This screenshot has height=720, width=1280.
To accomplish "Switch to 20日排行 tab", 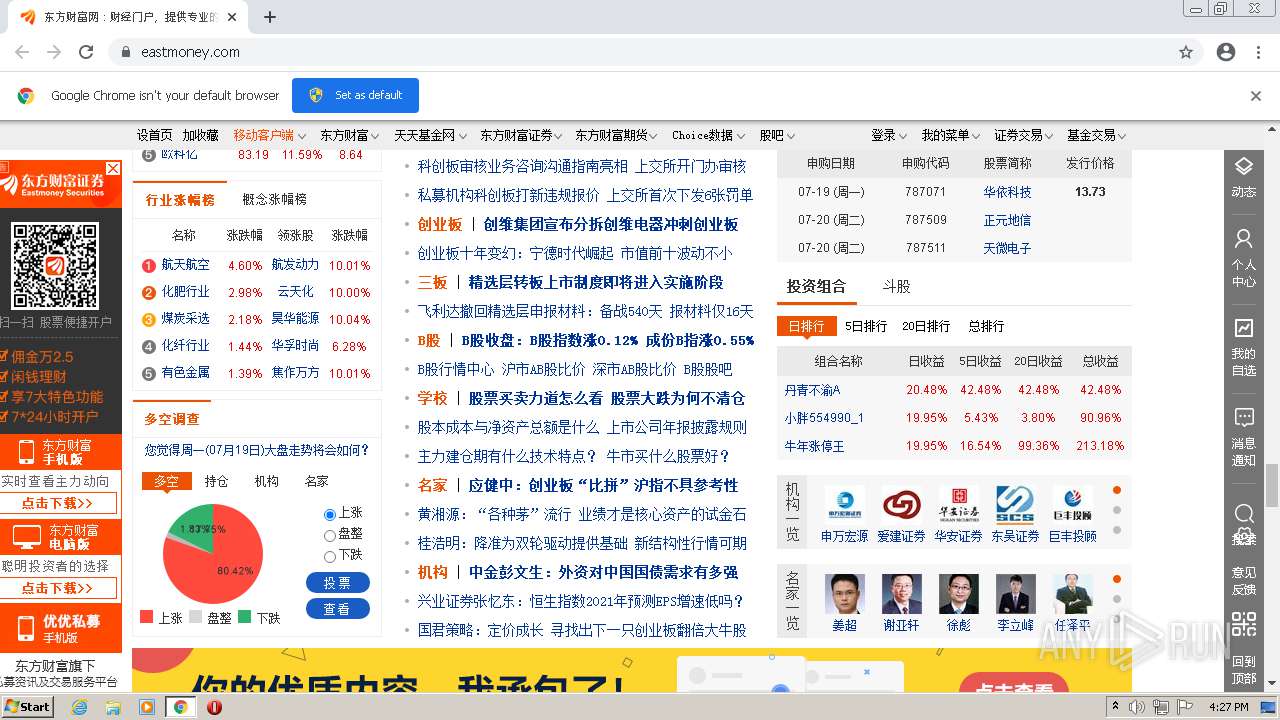I will pyautogui.click(x=926, y=326).
